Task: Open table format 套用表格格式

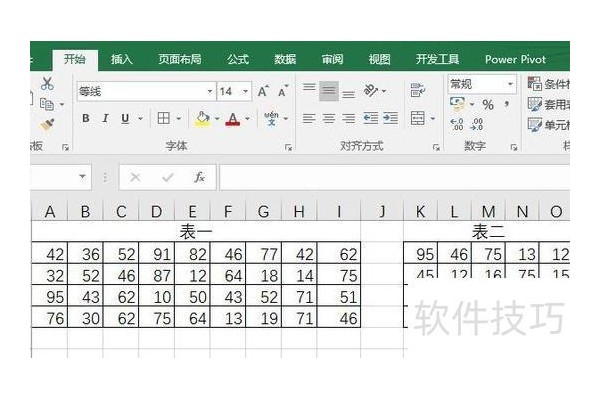Action: (x=548, y=104)
